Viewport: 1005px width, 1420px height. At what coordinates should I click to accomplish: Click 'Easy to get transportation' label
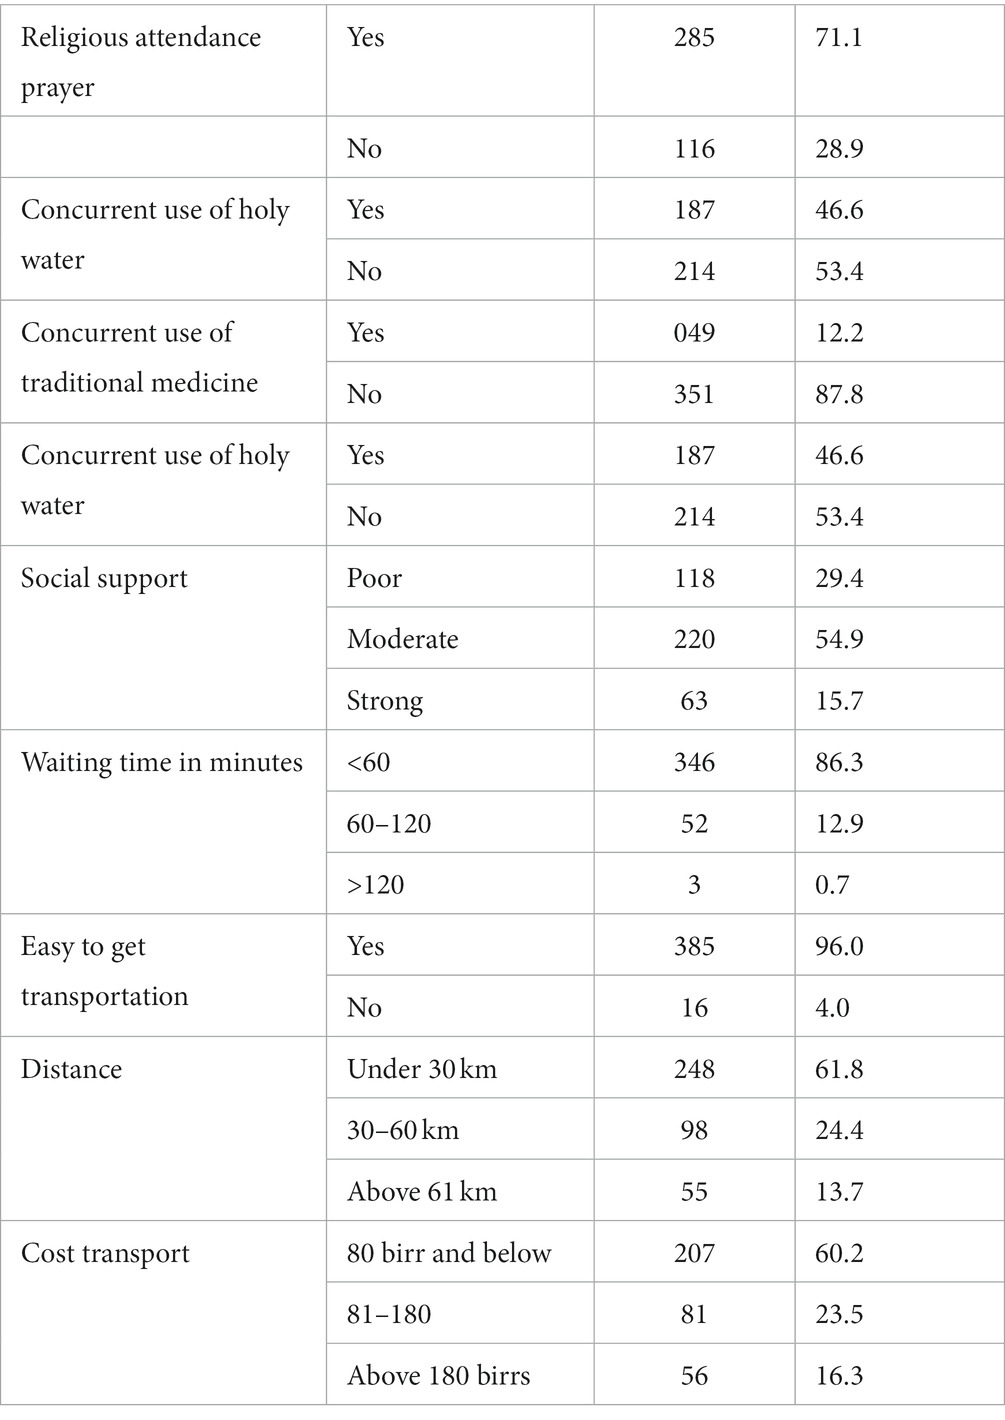(104, 971)
